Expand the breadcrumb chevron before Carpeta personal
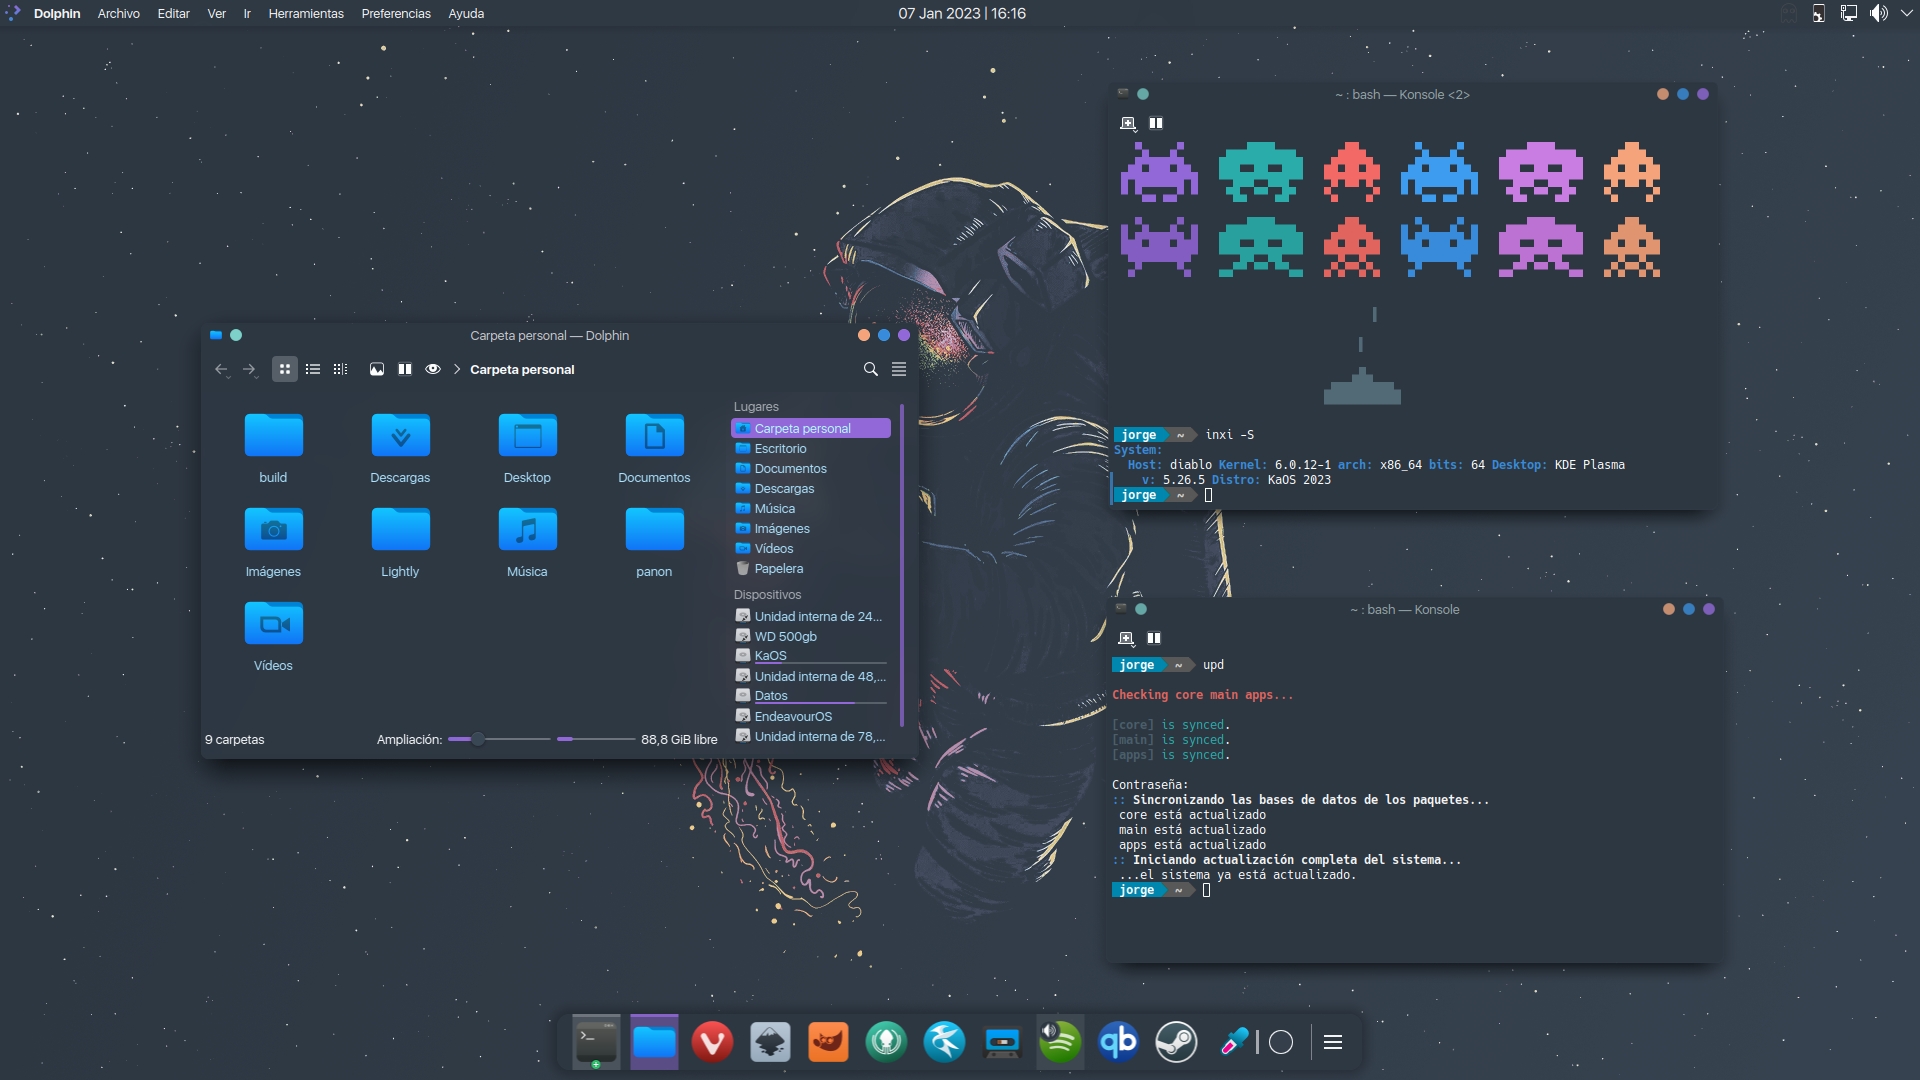The width and height of the screenshot is (1920, 1080). click(x=457, y=369)
